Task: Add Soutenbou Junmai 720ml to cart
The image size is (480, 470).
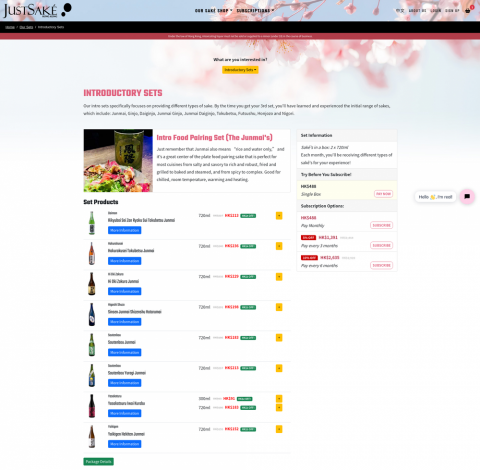Action: [279, 338]
